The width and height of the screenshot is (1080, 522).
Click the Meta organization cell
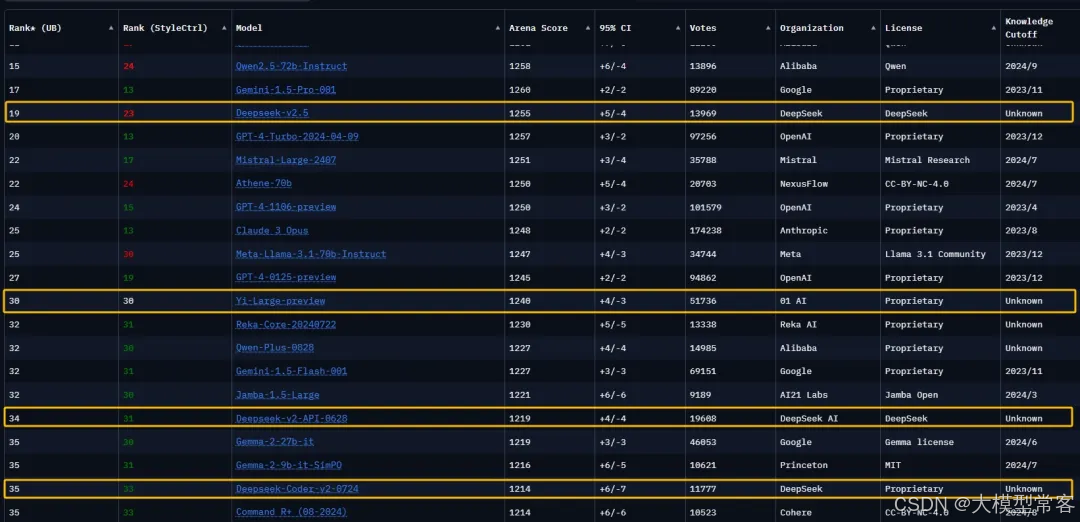click(x=791, y=254)
